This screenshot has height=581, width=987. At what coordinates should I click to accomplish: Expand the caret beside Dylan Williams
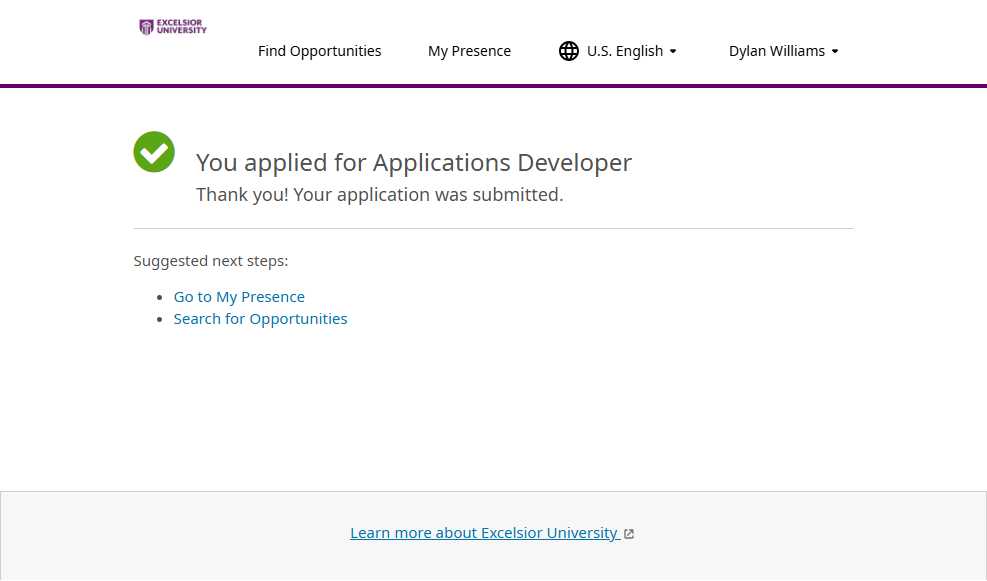(x=835, y=51)
